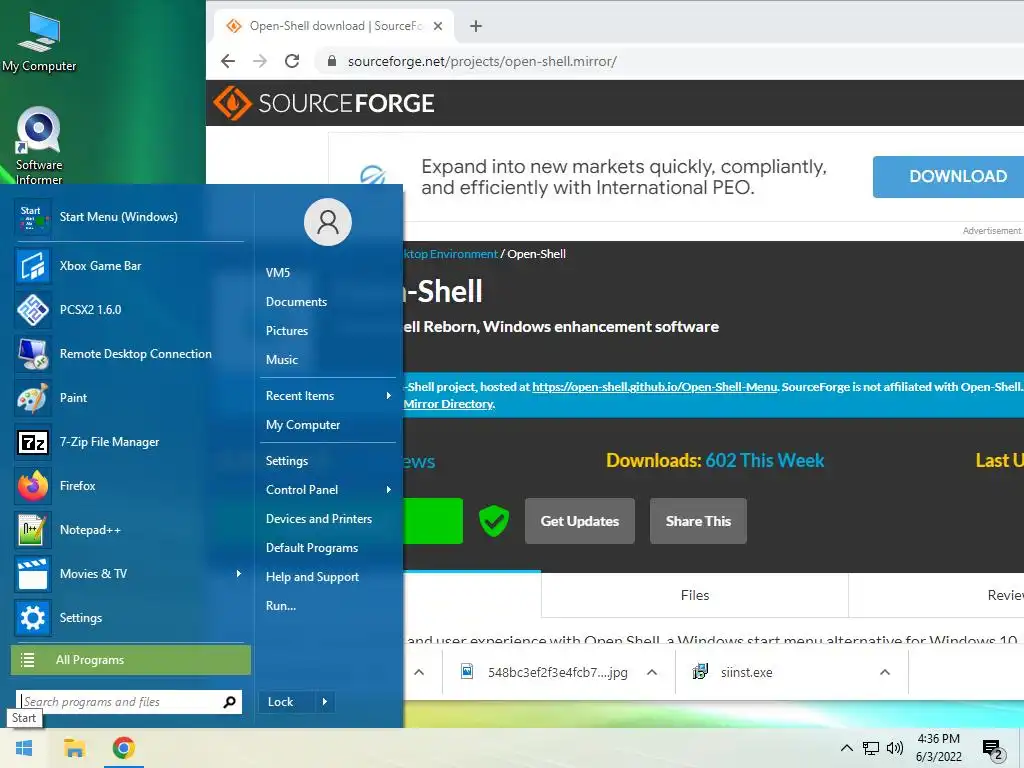The width and height of the screenshot is (1024, 768).
Task: Switch to the Files tab
Action: (695, 595)
